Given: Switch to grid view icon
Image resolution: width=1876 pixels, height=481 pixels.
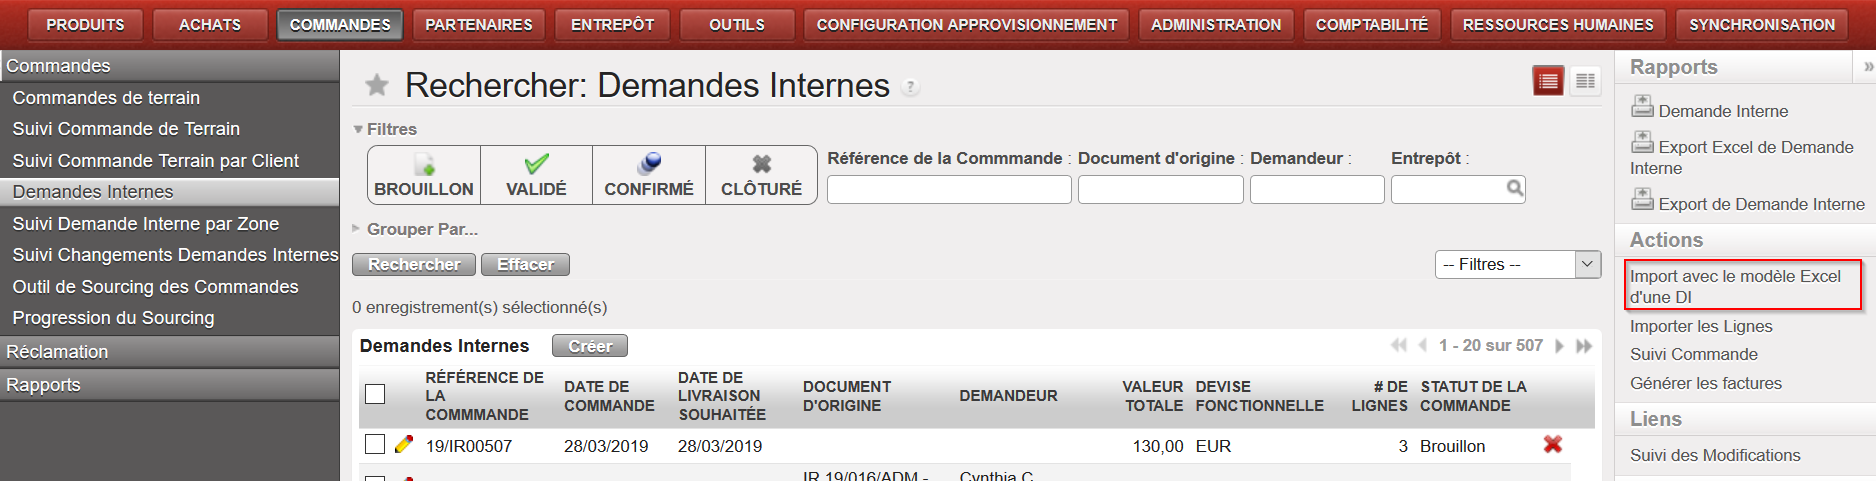Looking at the screenshot, I should (1585, 81).
